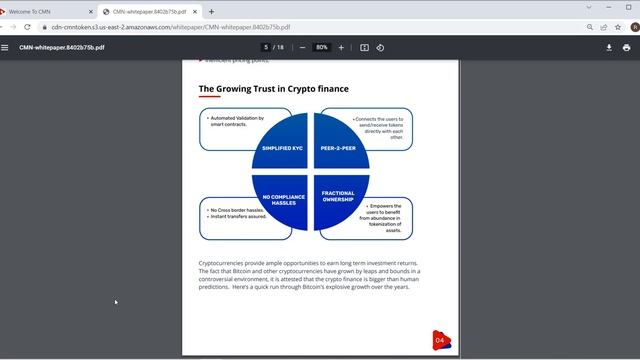Click the Cryptocurrencies provide ample opportunities paragraph
This screenshot has height=360, width=640.
[309, 275]
